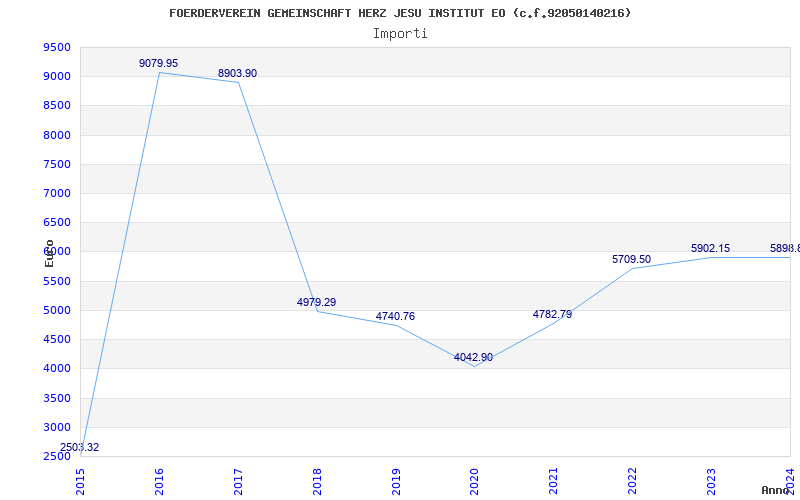Click the 4000 y-axis value
This screenshot has width=800, height=500.
click(x=57, y=368)
